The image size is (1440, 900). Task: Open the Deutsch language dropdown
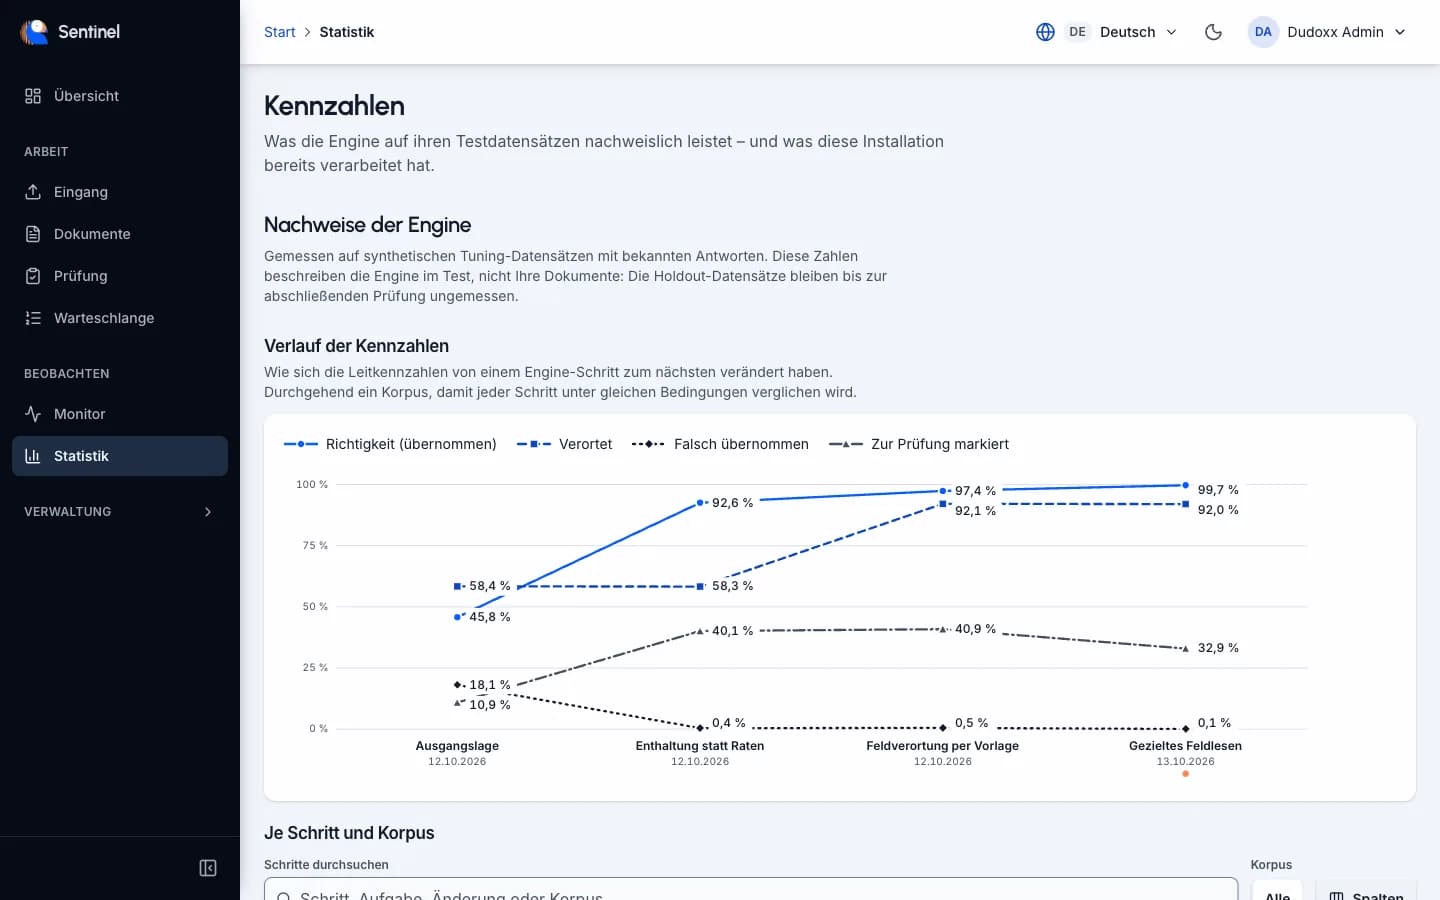1107,32
